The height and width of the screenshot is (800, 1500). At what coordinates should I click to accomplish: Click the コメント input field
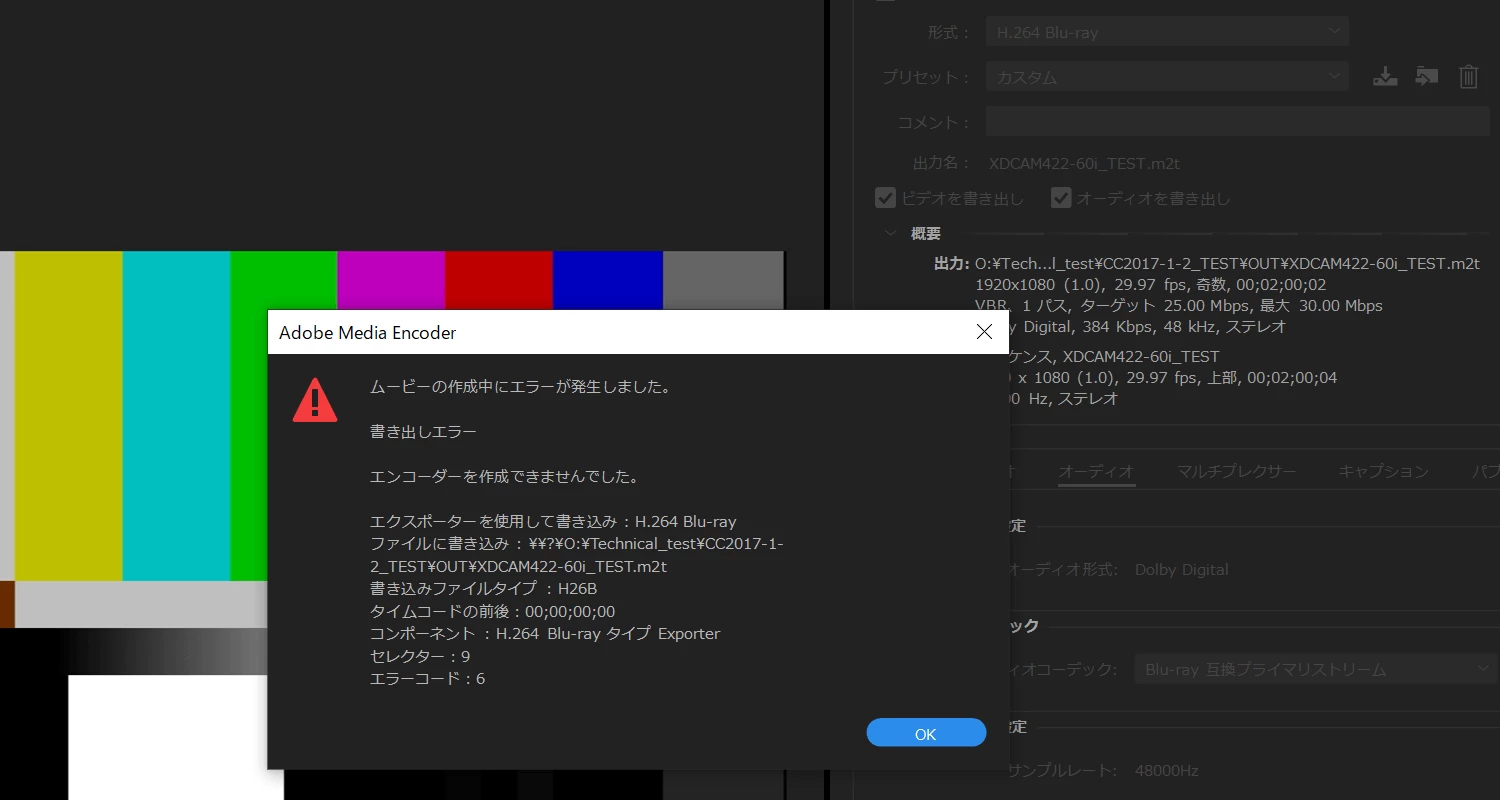(x=1238, y=122)
